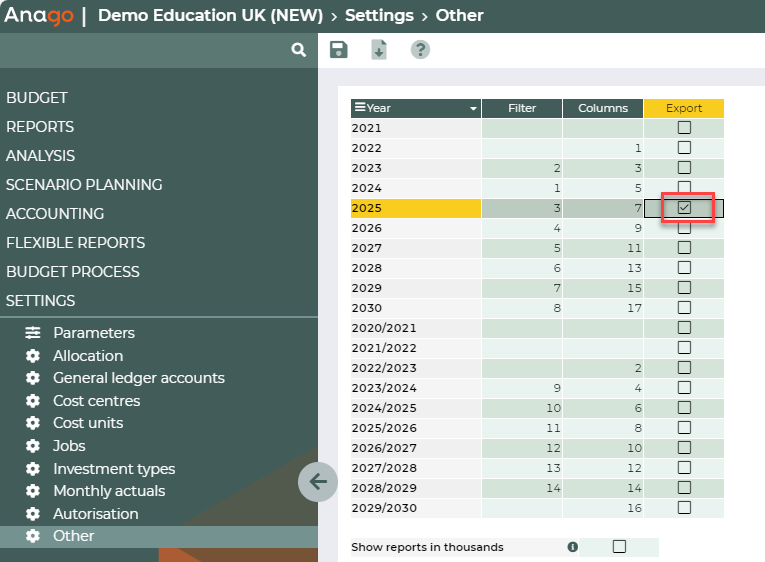Open the BUDGET PROCESS menu section
Screen dimensions: 765x562
pos(73,272)
